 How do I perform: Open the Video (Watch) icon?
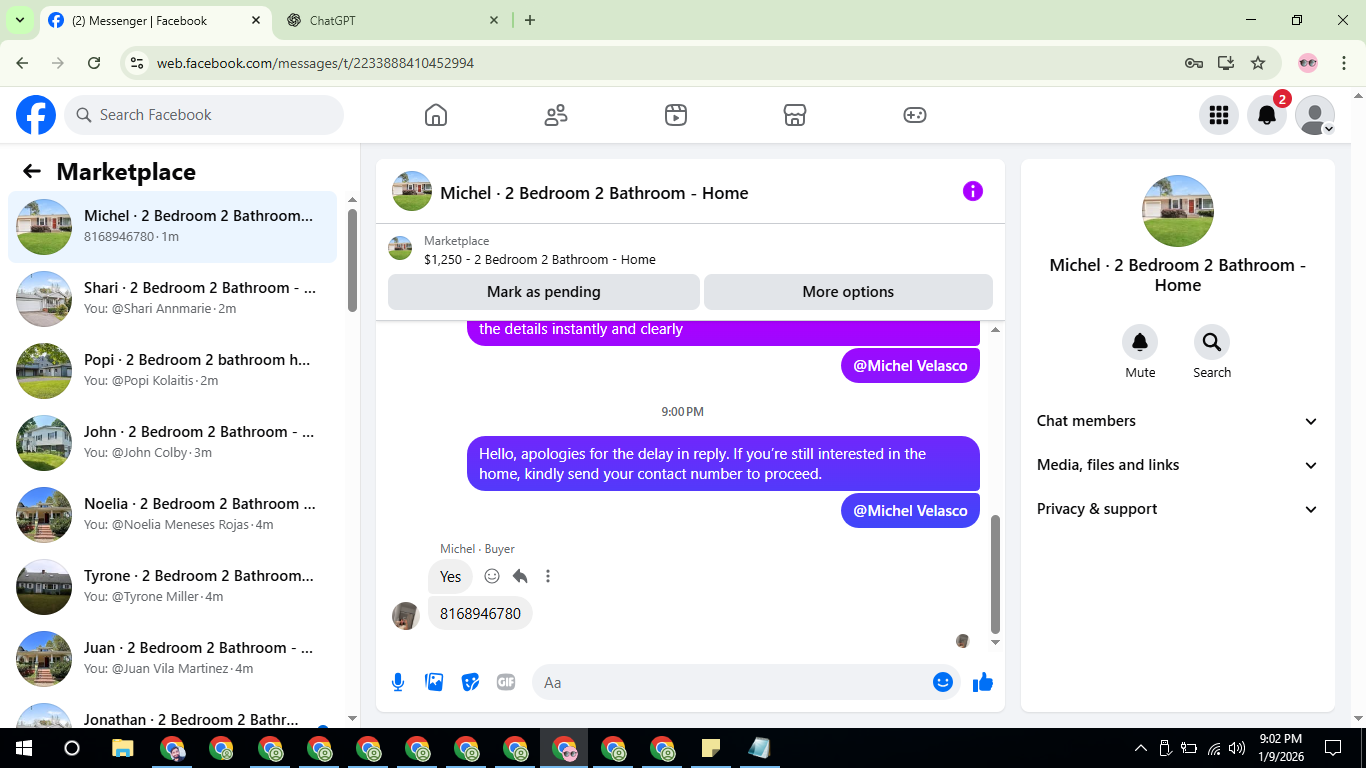click(676, 115)
